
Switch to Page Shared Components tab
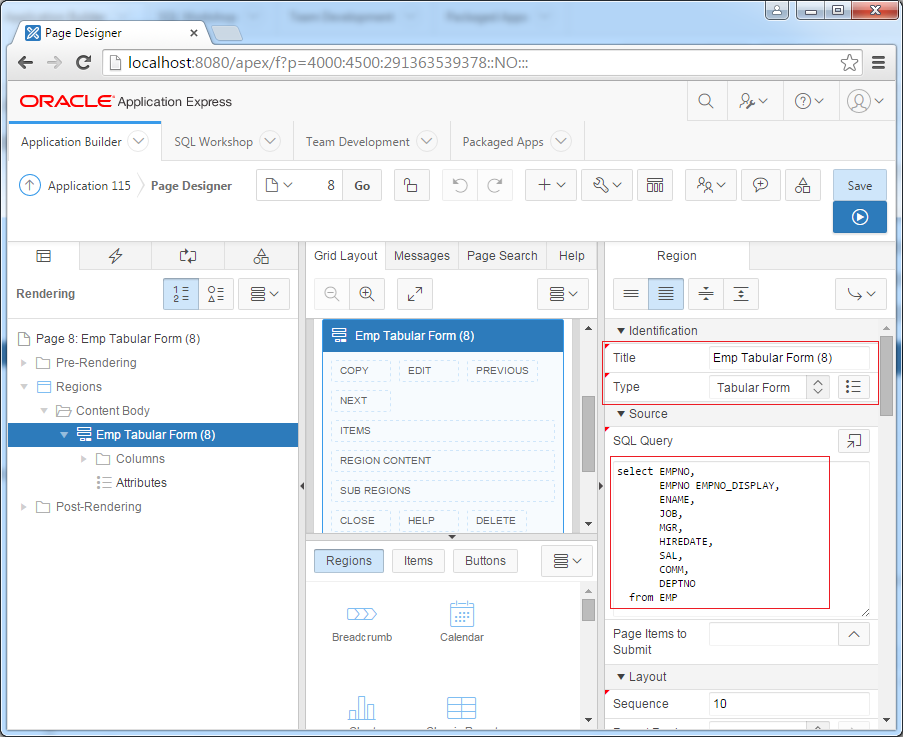tap(261, 256)
